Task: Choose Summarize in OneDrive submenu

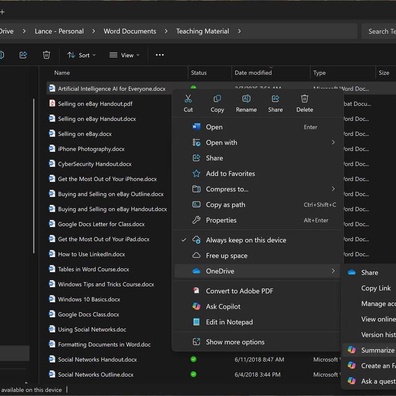Action: pyautogui.click(x=369, y=350)
